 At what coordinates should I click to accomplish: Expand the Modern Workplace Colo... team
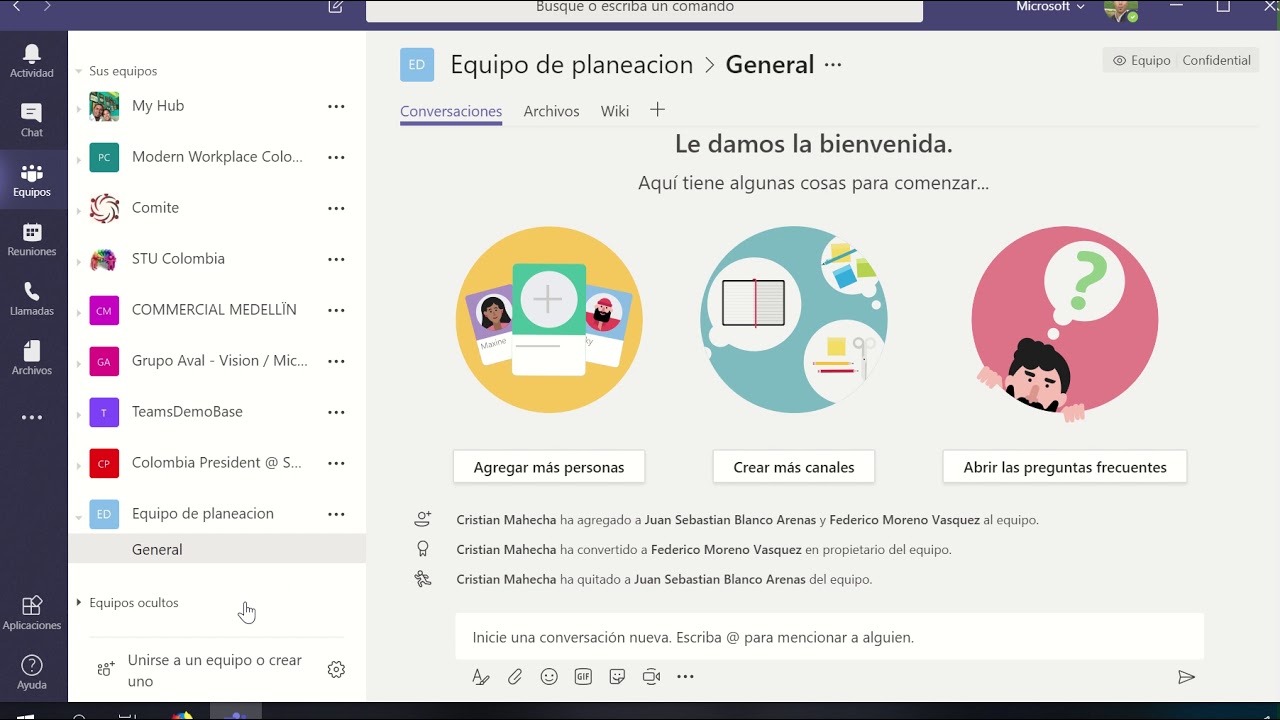tap(79, 159)
